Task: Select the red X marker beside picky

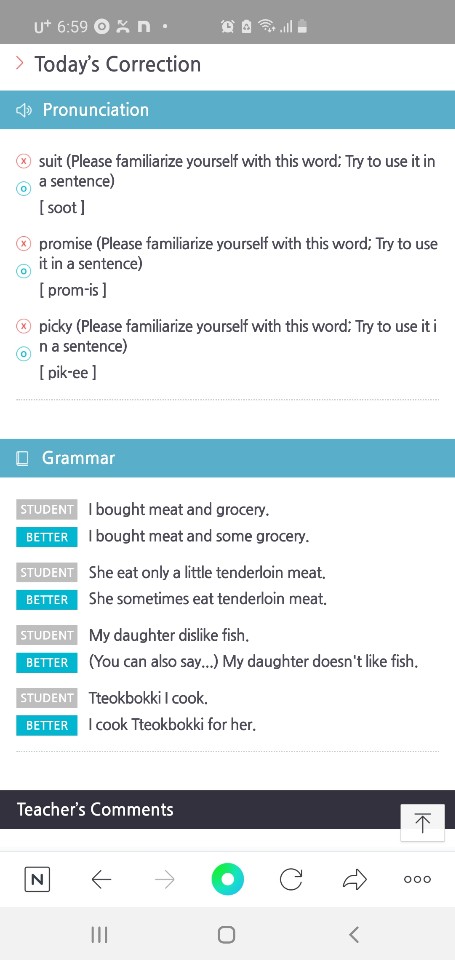Action: click(x=23, y=326)
